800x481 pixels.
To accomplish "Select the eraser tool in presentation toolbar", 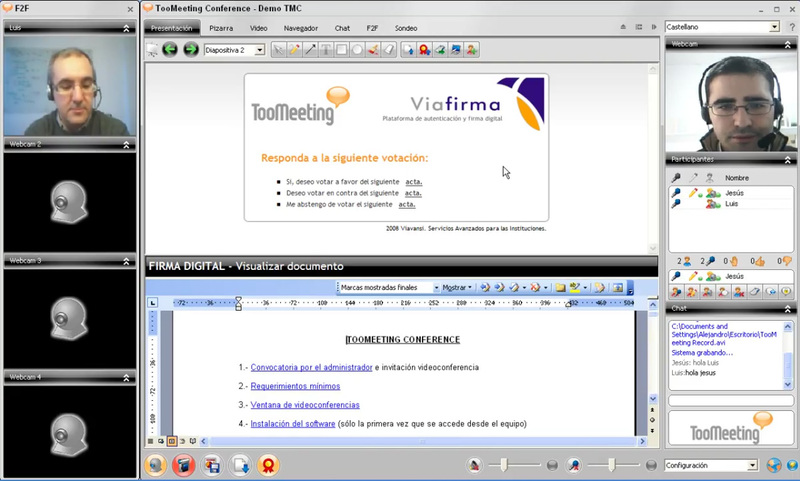I will [389, 49].
